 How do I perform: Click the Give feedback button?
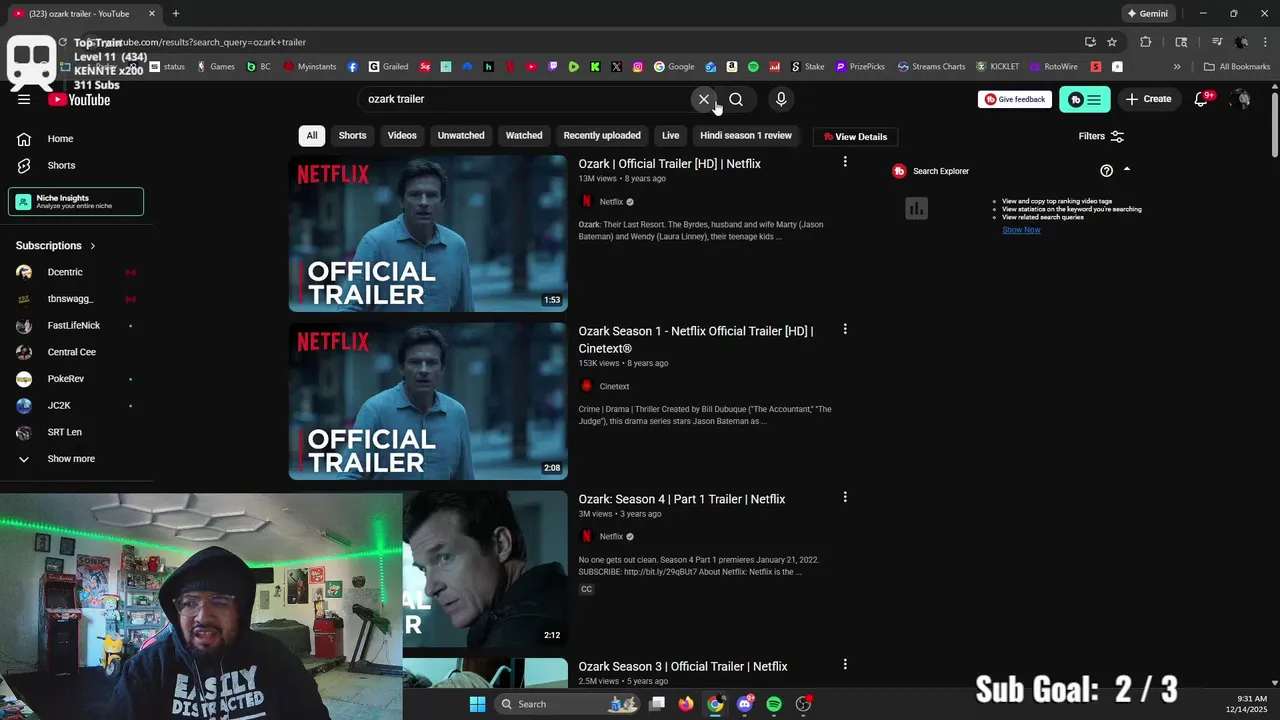pyautogui.click(x=1015, y=99)
